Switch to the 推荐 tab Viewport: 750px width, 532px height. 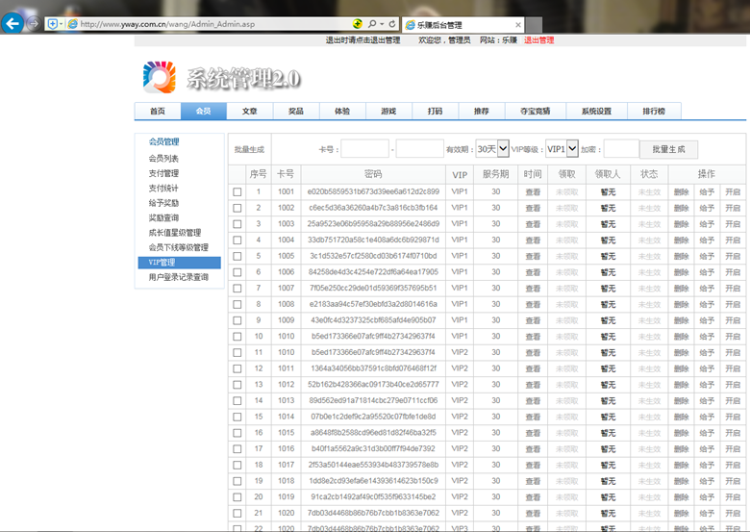(x=481, y=111)
